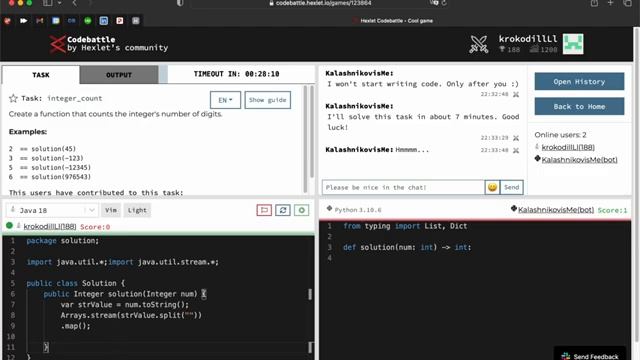Open a new Safari tab with plus icon
This screenshot has height=360, width=640.
611,3
